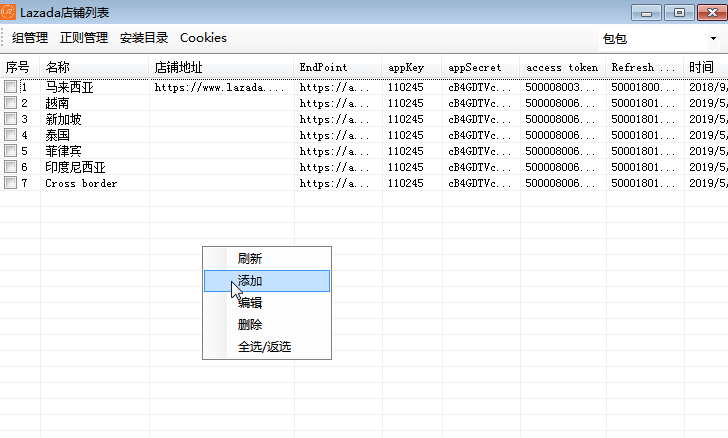This screenshot has height=438, width=728.
Task: Open the 包包 dropdown list
Action: (713, 39)
